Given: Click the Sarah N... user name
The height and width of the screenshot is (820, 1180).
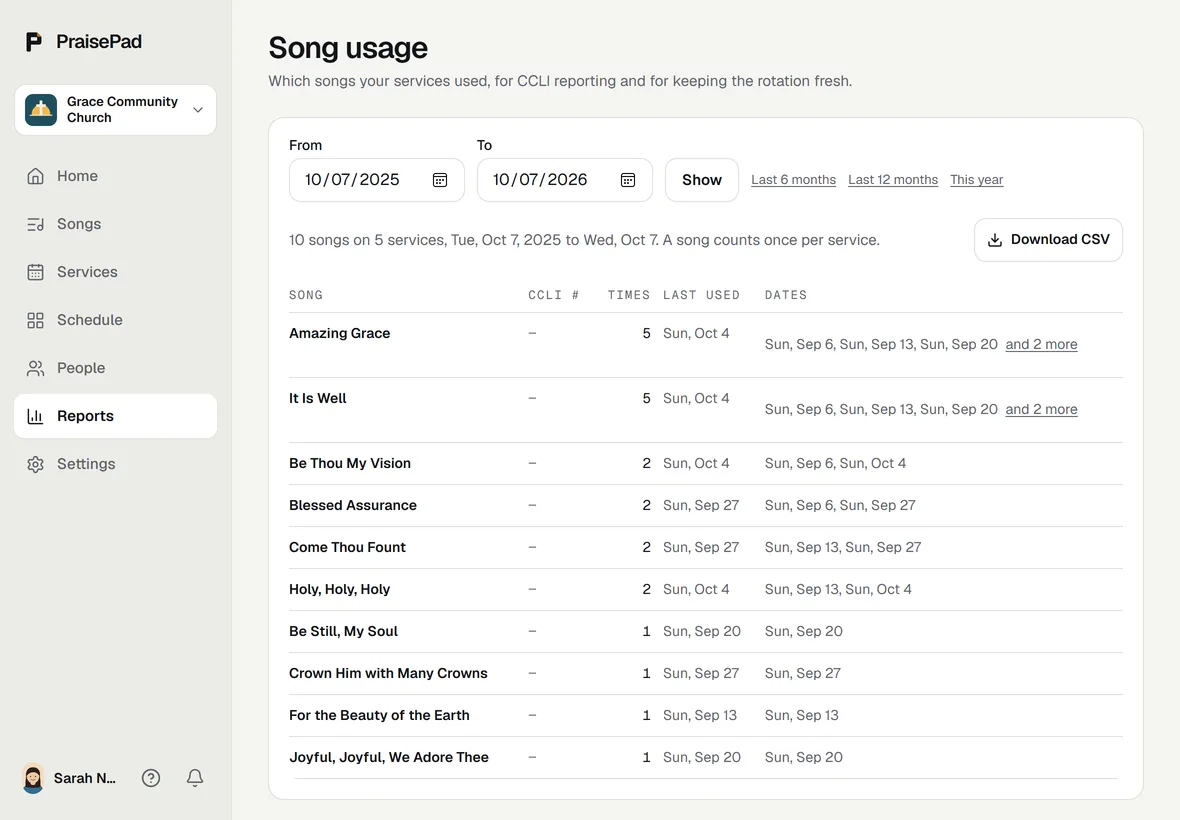Looking at the screenshot, I should [84, 779].
